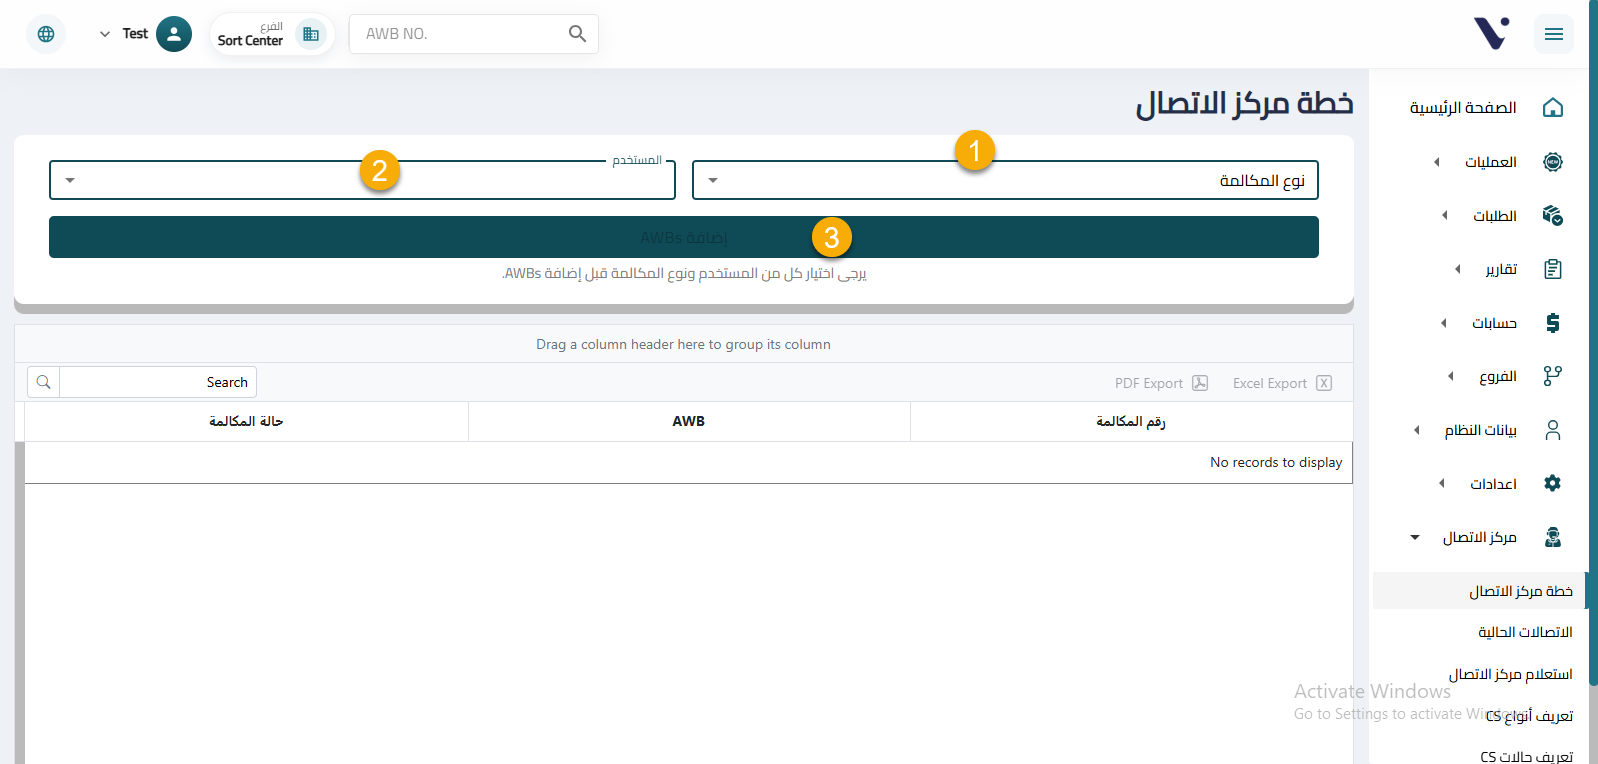Expand العمليات submenu arrow
Viewport: 1598px width, 764px height.
[x=1437, y=162]
